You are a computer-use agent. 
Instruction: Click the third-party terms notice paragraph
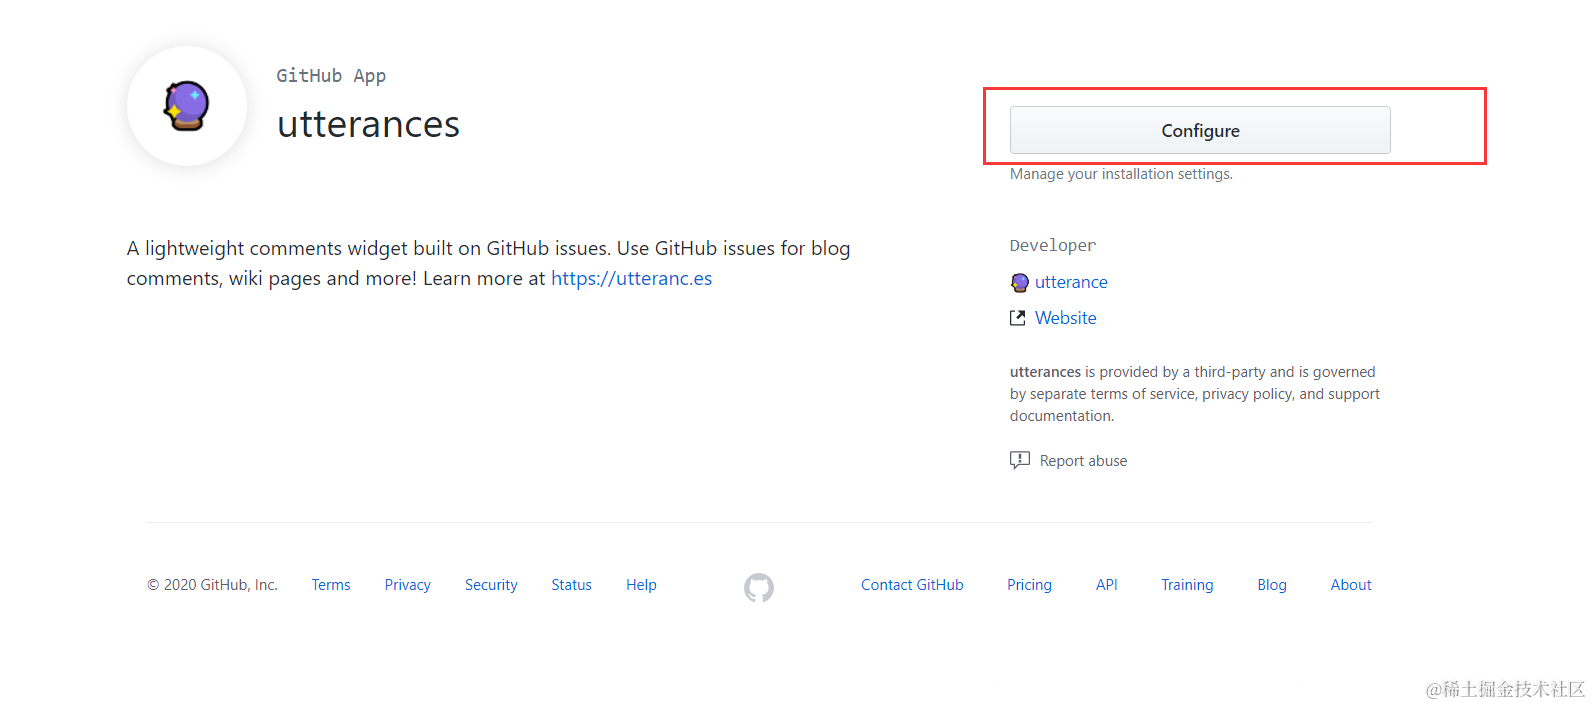(x=1195, y=394)
